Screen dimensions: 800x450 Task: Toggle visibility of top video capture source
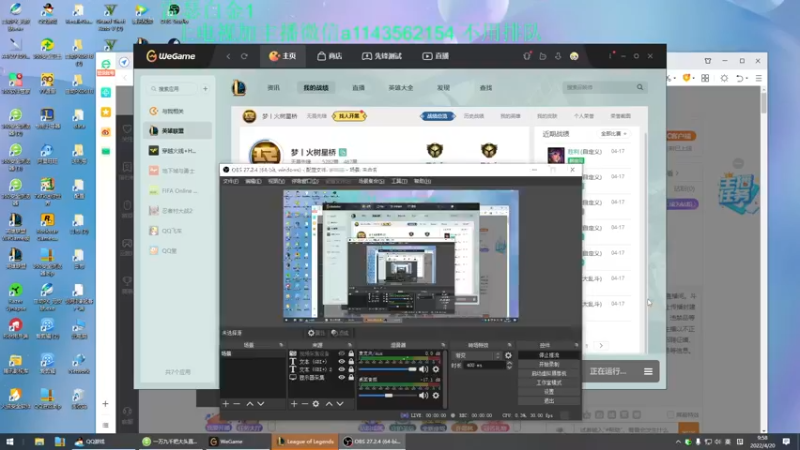tap(342, 353)
